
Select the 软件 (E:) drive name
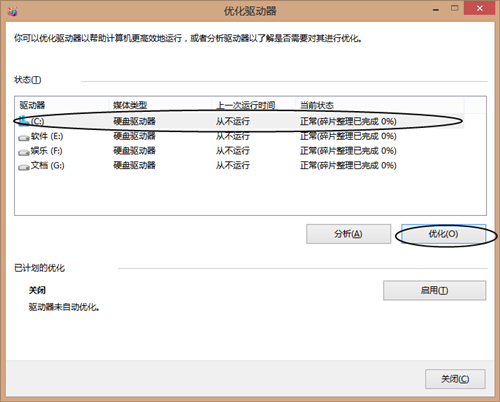(x=47, y=136)
